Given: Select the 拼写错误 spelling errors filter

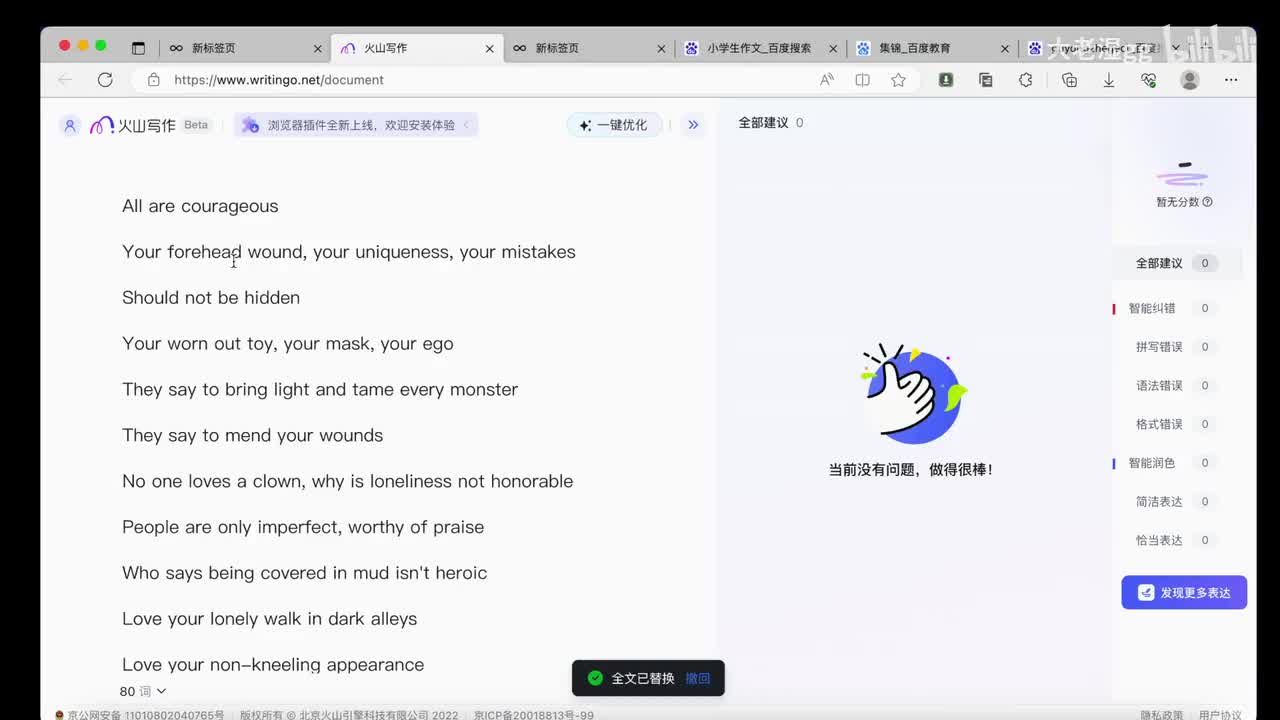Looking at the screenshot, I should tap(1159, 347).
